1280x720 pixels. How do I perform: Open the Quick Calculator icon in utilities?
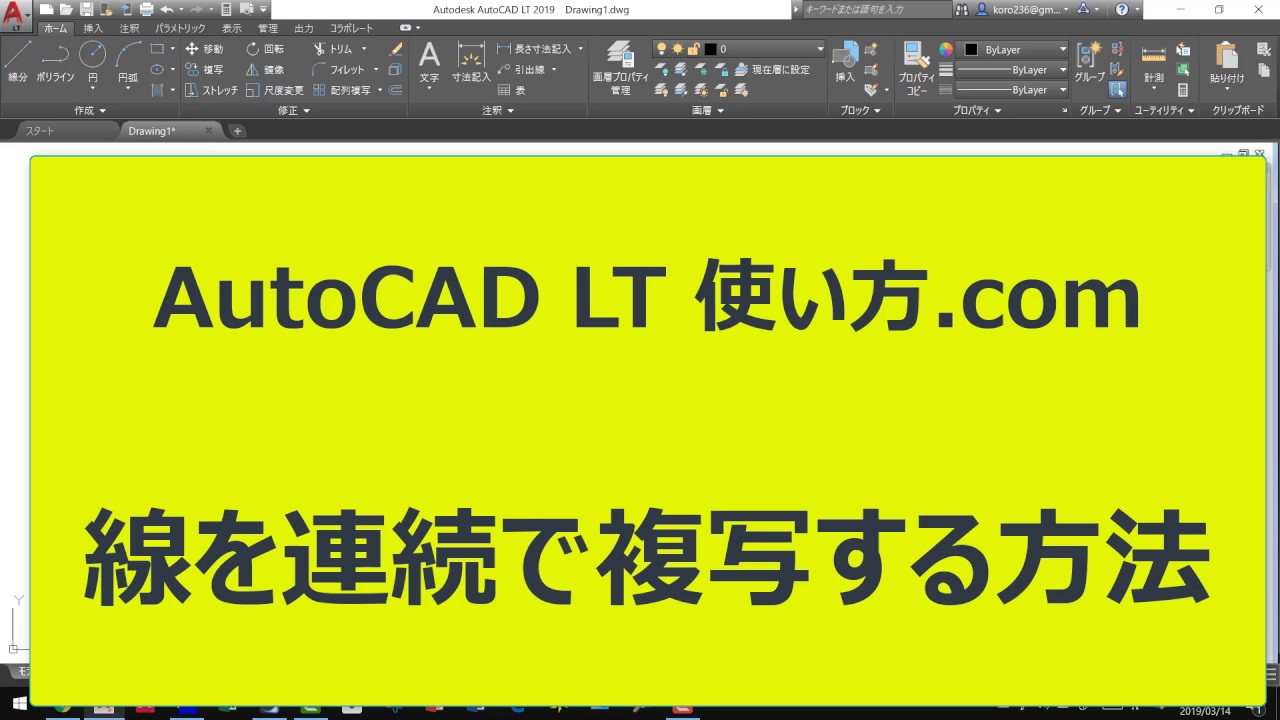[x=1183, y=90]
